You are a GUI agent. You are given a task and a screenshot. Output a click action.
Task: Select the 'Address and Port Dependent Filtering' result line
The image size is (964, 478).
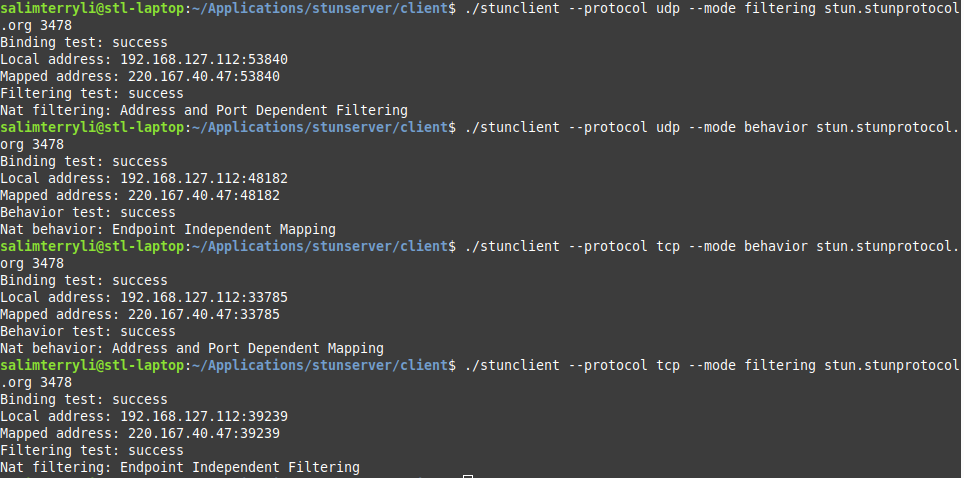203,111
